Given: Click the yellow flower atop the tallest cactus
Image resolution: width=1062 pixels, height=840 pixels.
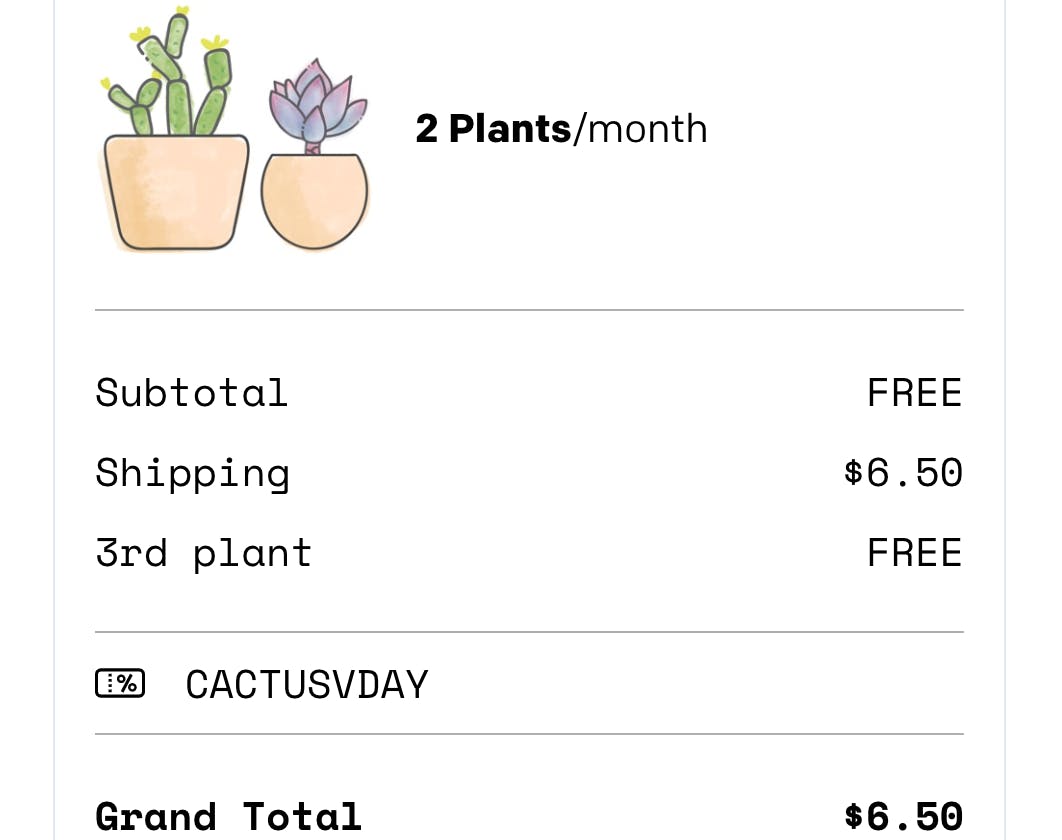Looking at the screenshot, I should coord(180,13).
